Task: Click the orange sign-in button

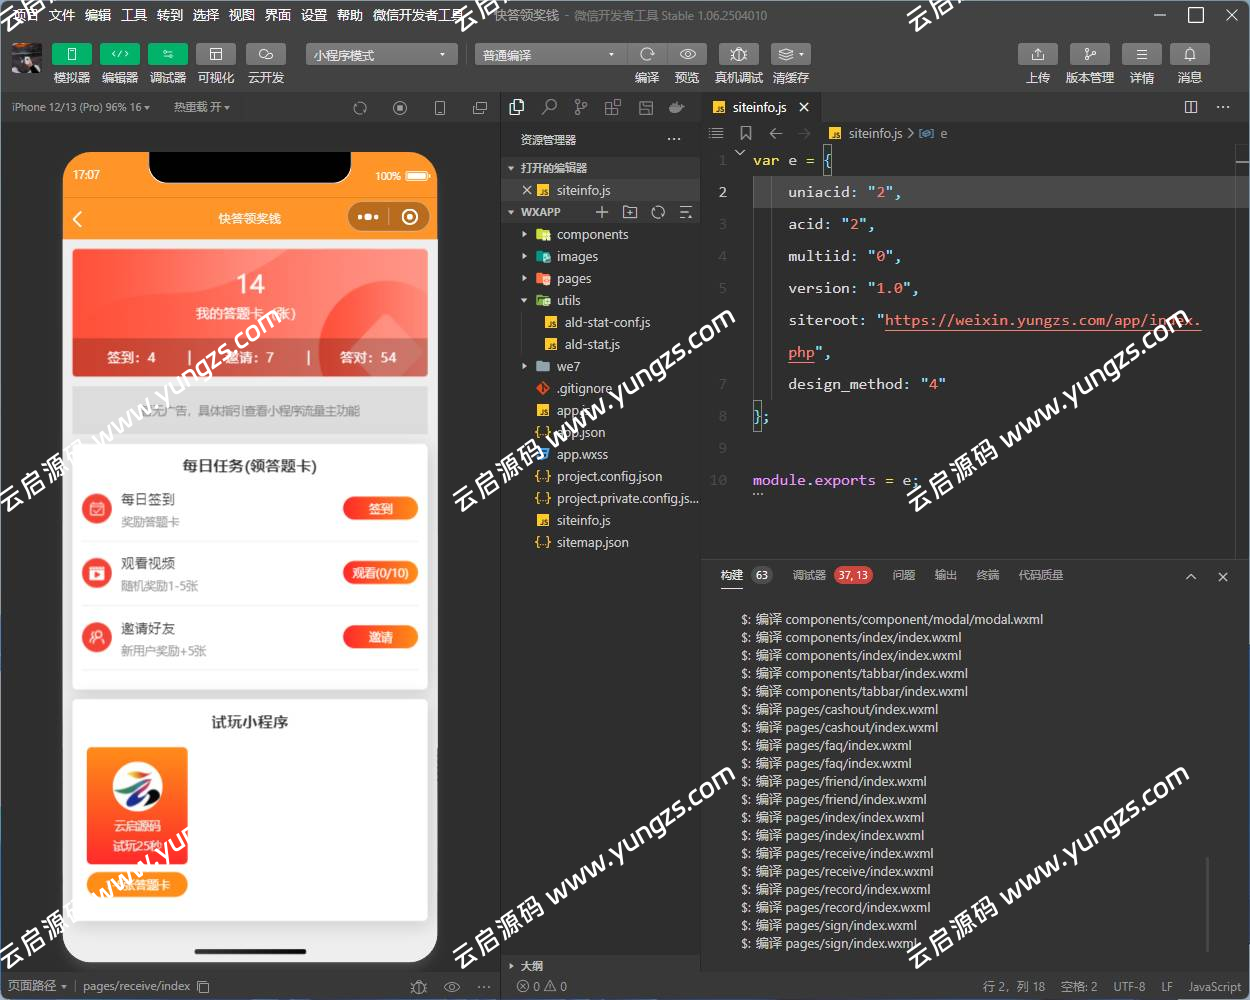Action: pos(380,509)
